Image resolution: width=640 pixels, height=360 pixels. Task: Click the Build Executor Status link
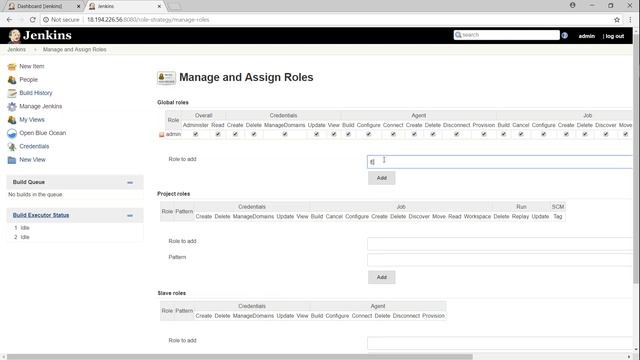coord(41,215)
